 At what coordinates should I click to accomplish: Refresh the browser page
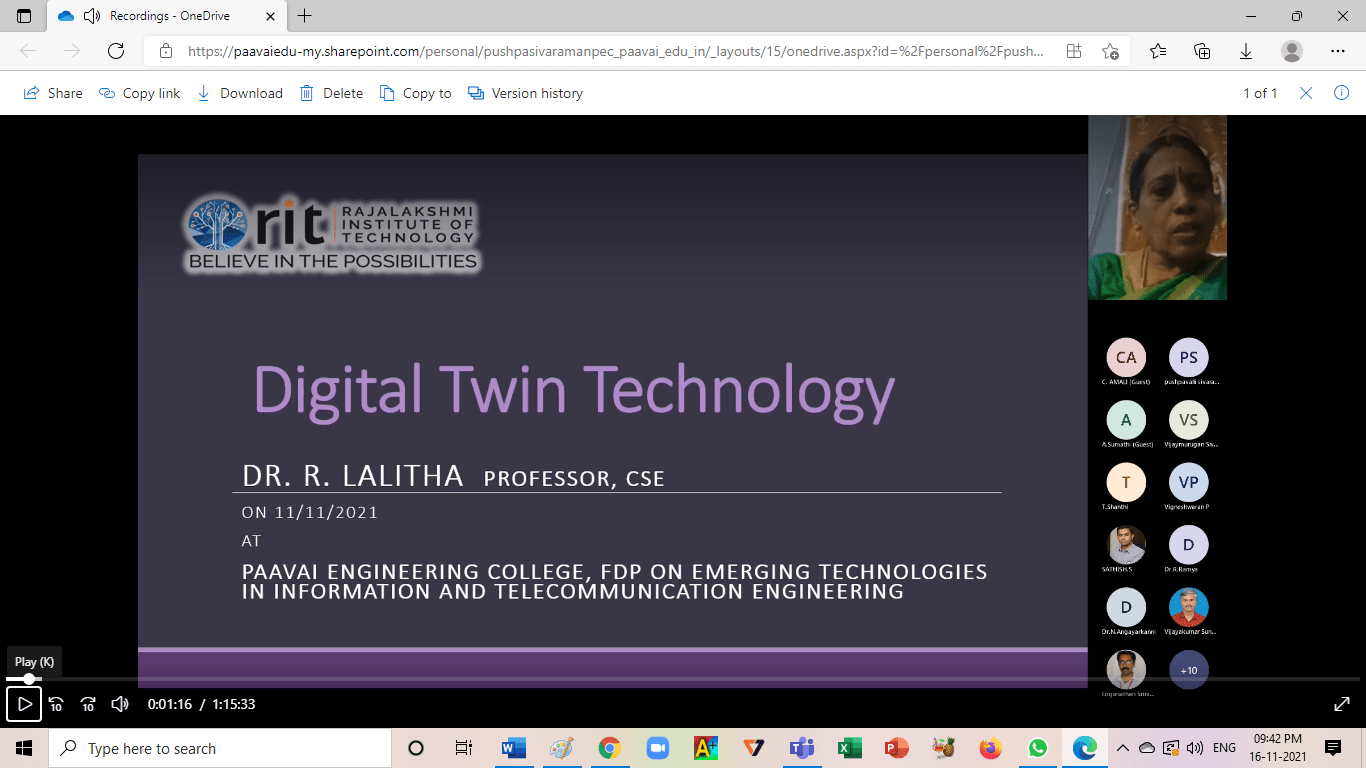pyautogui.click(x=116, y=51)
